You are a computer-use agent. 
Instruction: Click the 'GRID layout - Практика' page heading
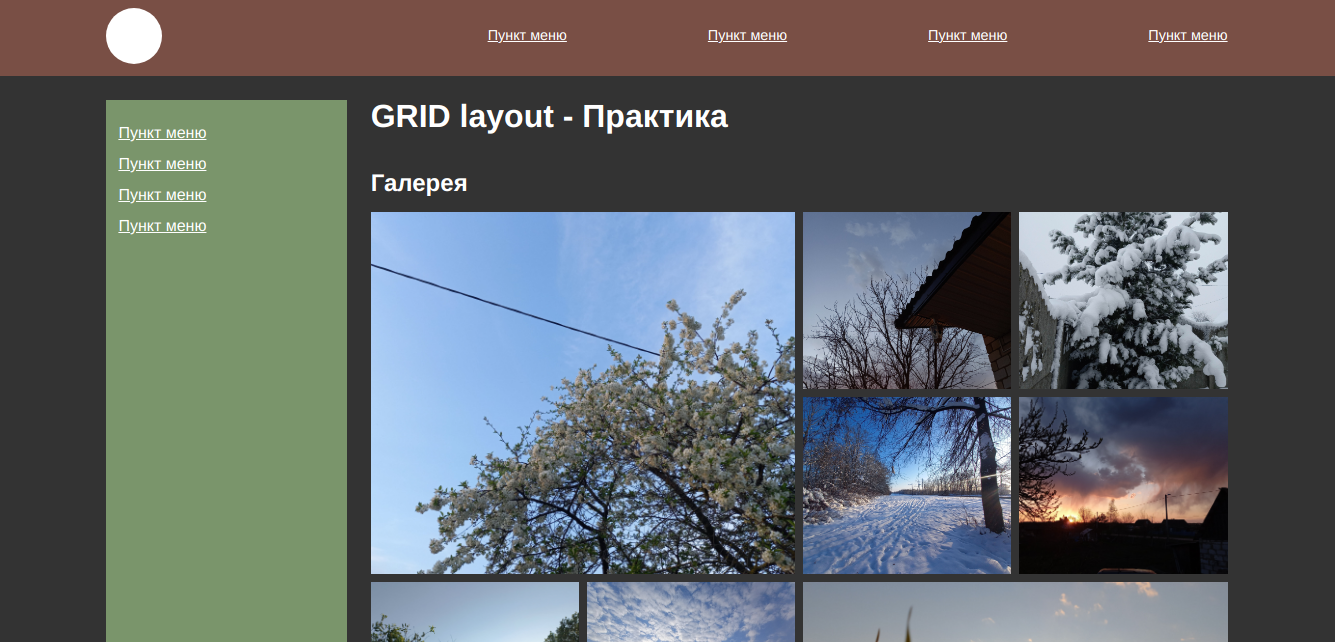click(x=549, y=116)
